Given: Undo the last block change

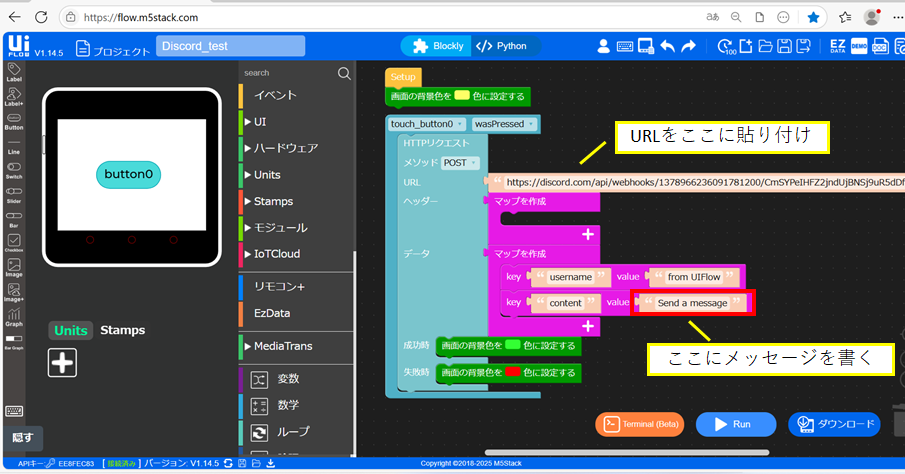Looking at the screenshot, I should [x=668, y=46].
